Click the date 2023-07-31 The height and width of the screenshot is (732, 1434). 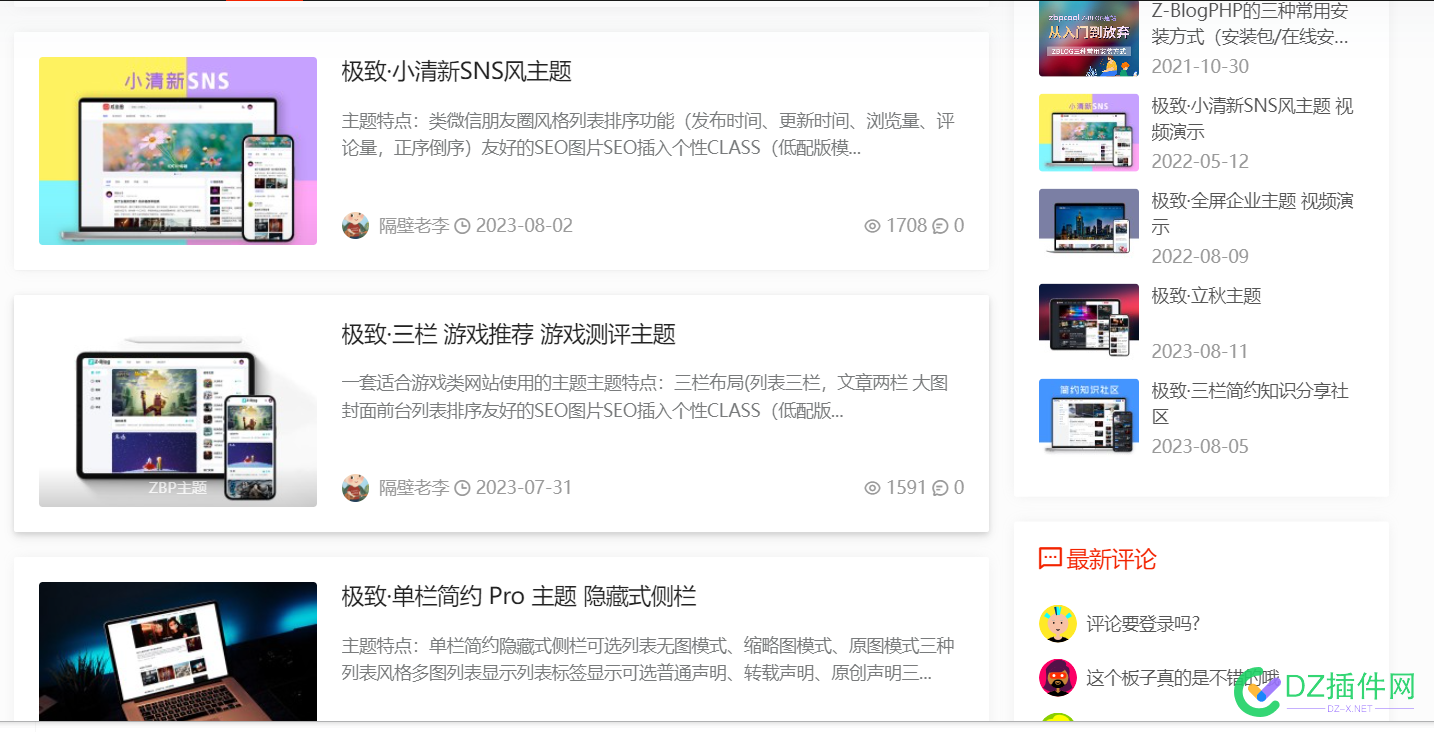524,488
